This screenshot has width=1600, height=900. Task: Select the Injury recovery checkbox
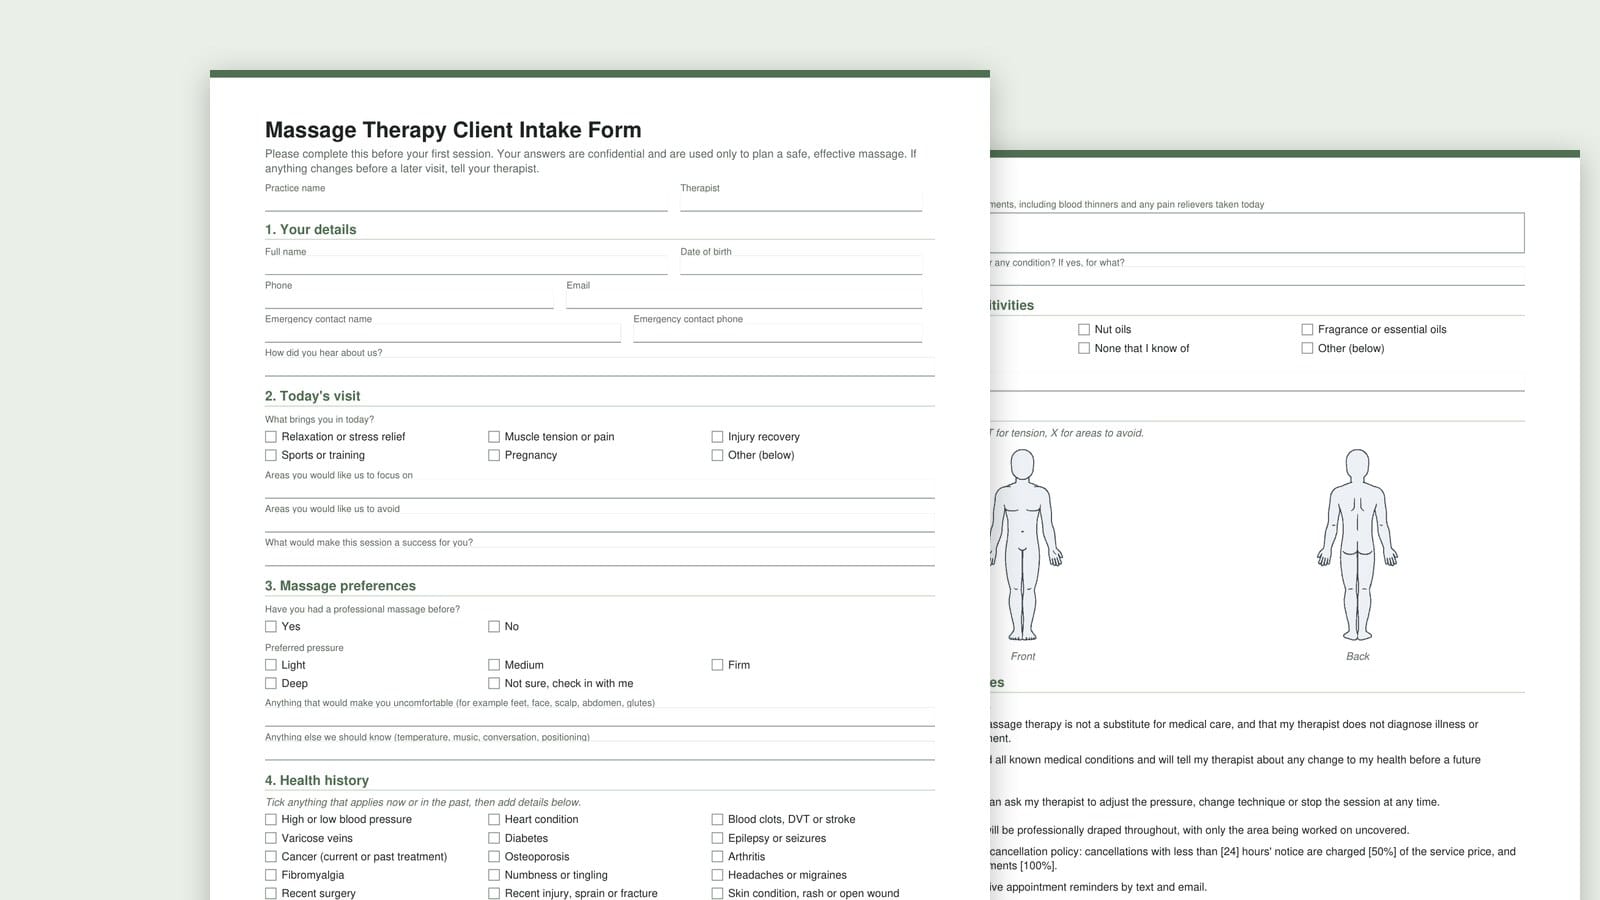[x=717, y=437]
